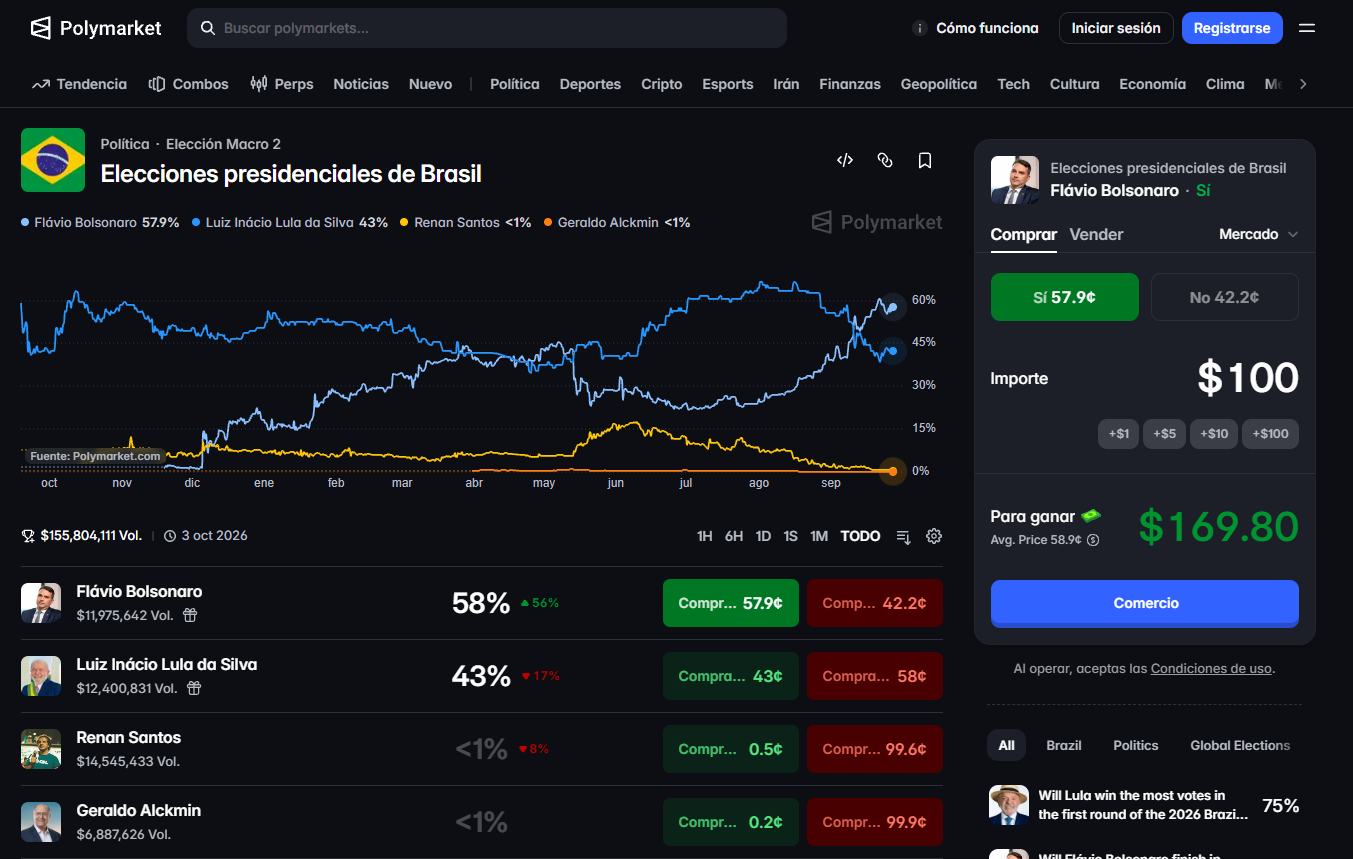Image resolution: width=1353 pixels, height=859 pixels.
Task: Expand more categories with right chevron
Action: (x=1303, y=84)
